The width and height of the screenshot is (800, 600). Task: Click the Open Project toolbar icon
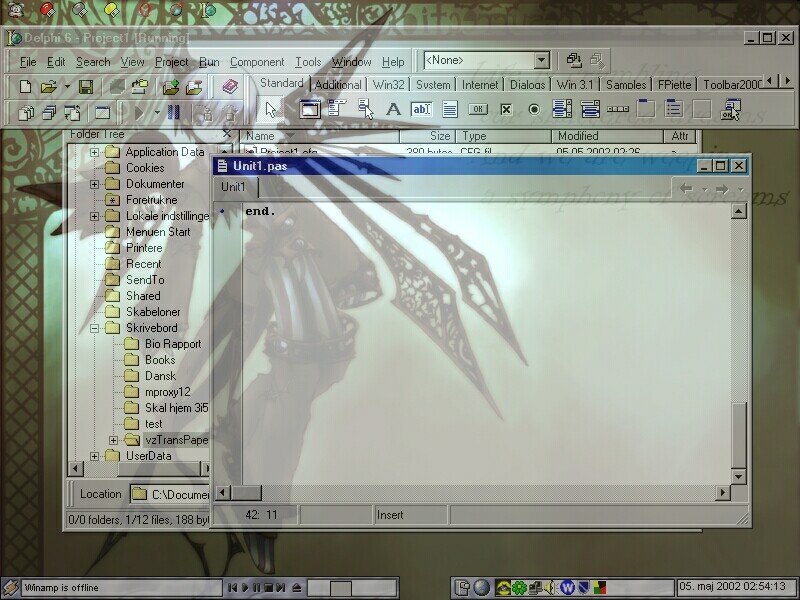tap(139, 87)
